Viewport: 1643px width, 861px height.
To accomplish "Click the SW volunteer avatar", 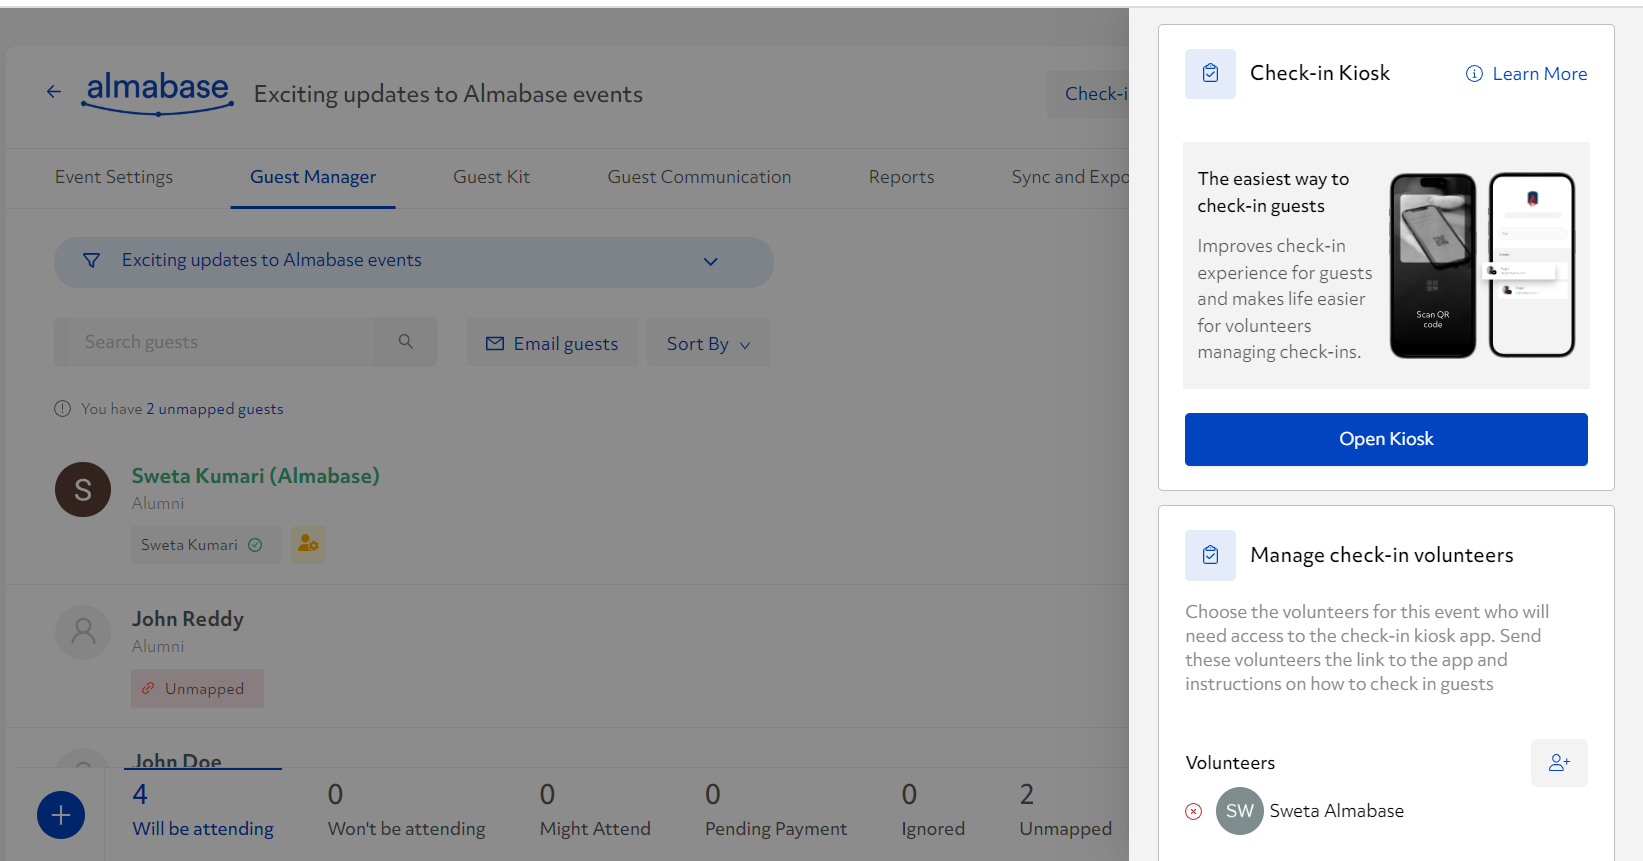I will click(x=1240, y=811).
